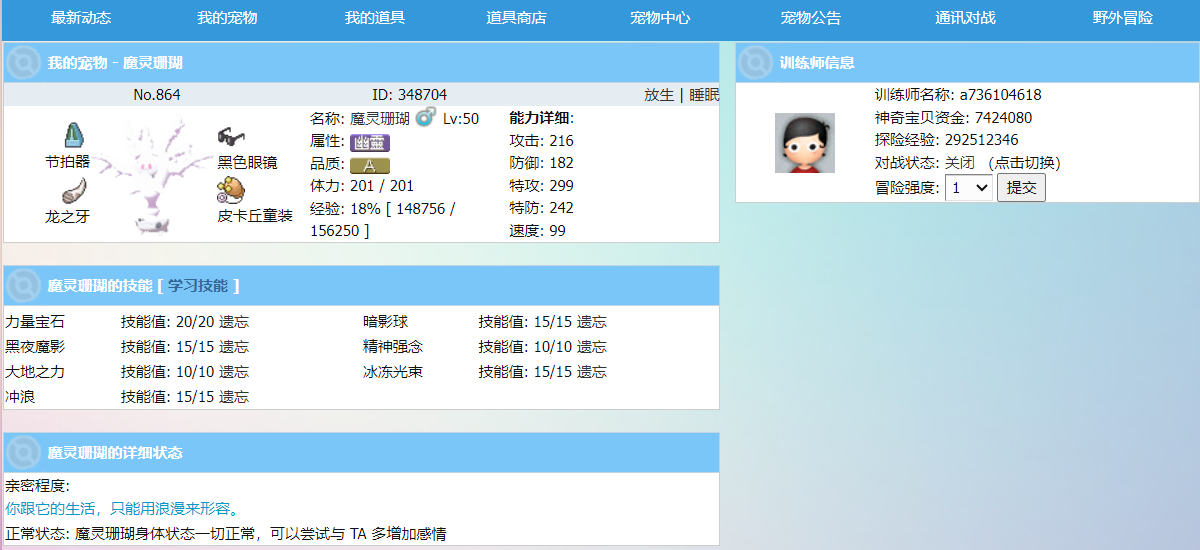
Task: Click the pokeball icon in 技能 header
Action: coord(23,286)
